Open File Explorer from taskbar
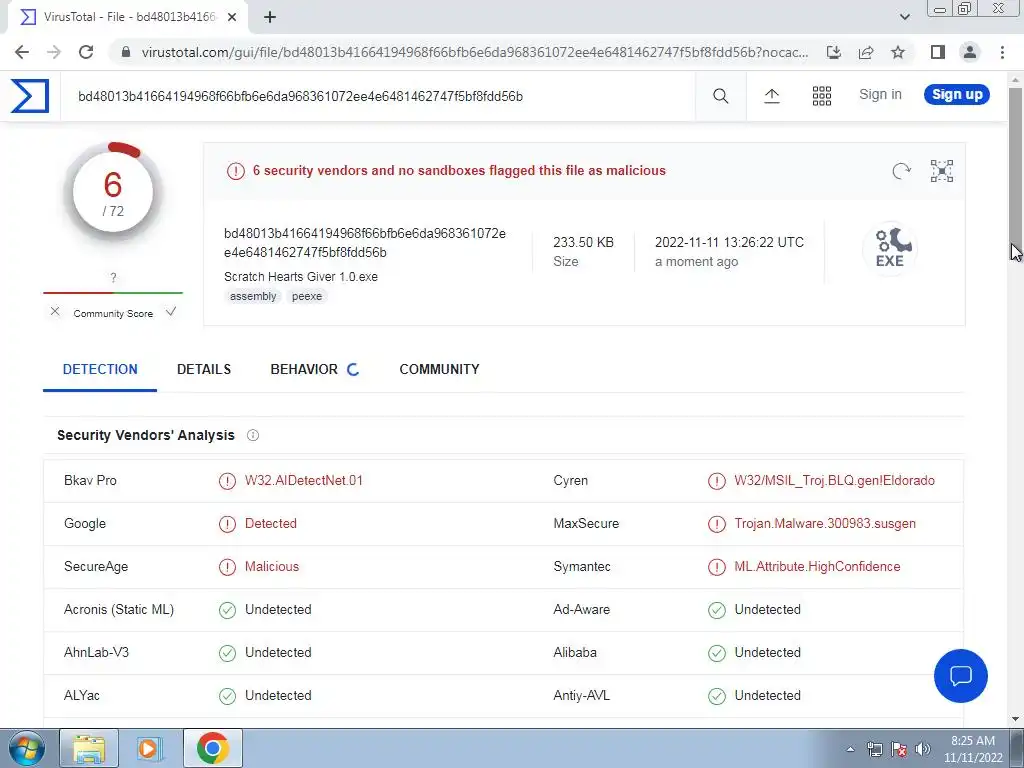 (x=89, y=748)
